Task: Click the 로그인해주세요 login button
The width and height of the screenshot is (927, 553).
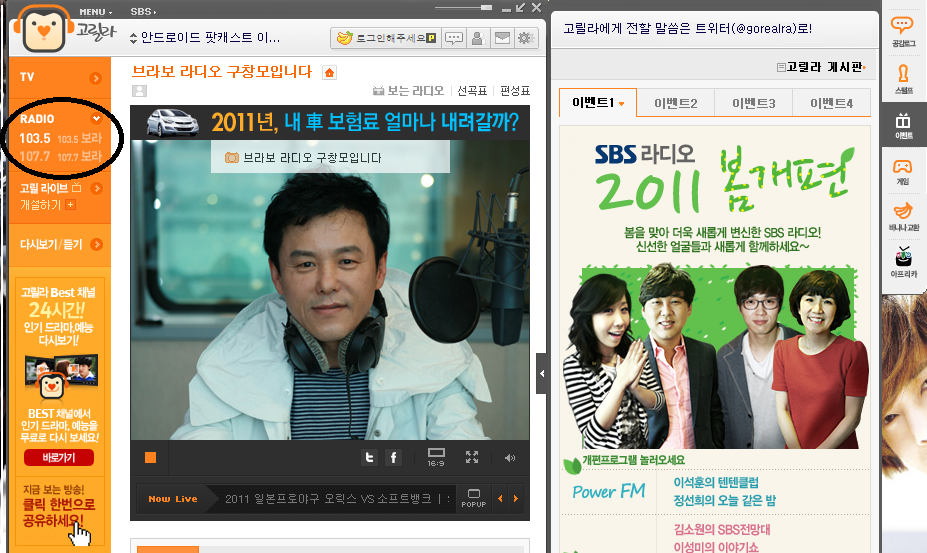Action: (386, 38)
